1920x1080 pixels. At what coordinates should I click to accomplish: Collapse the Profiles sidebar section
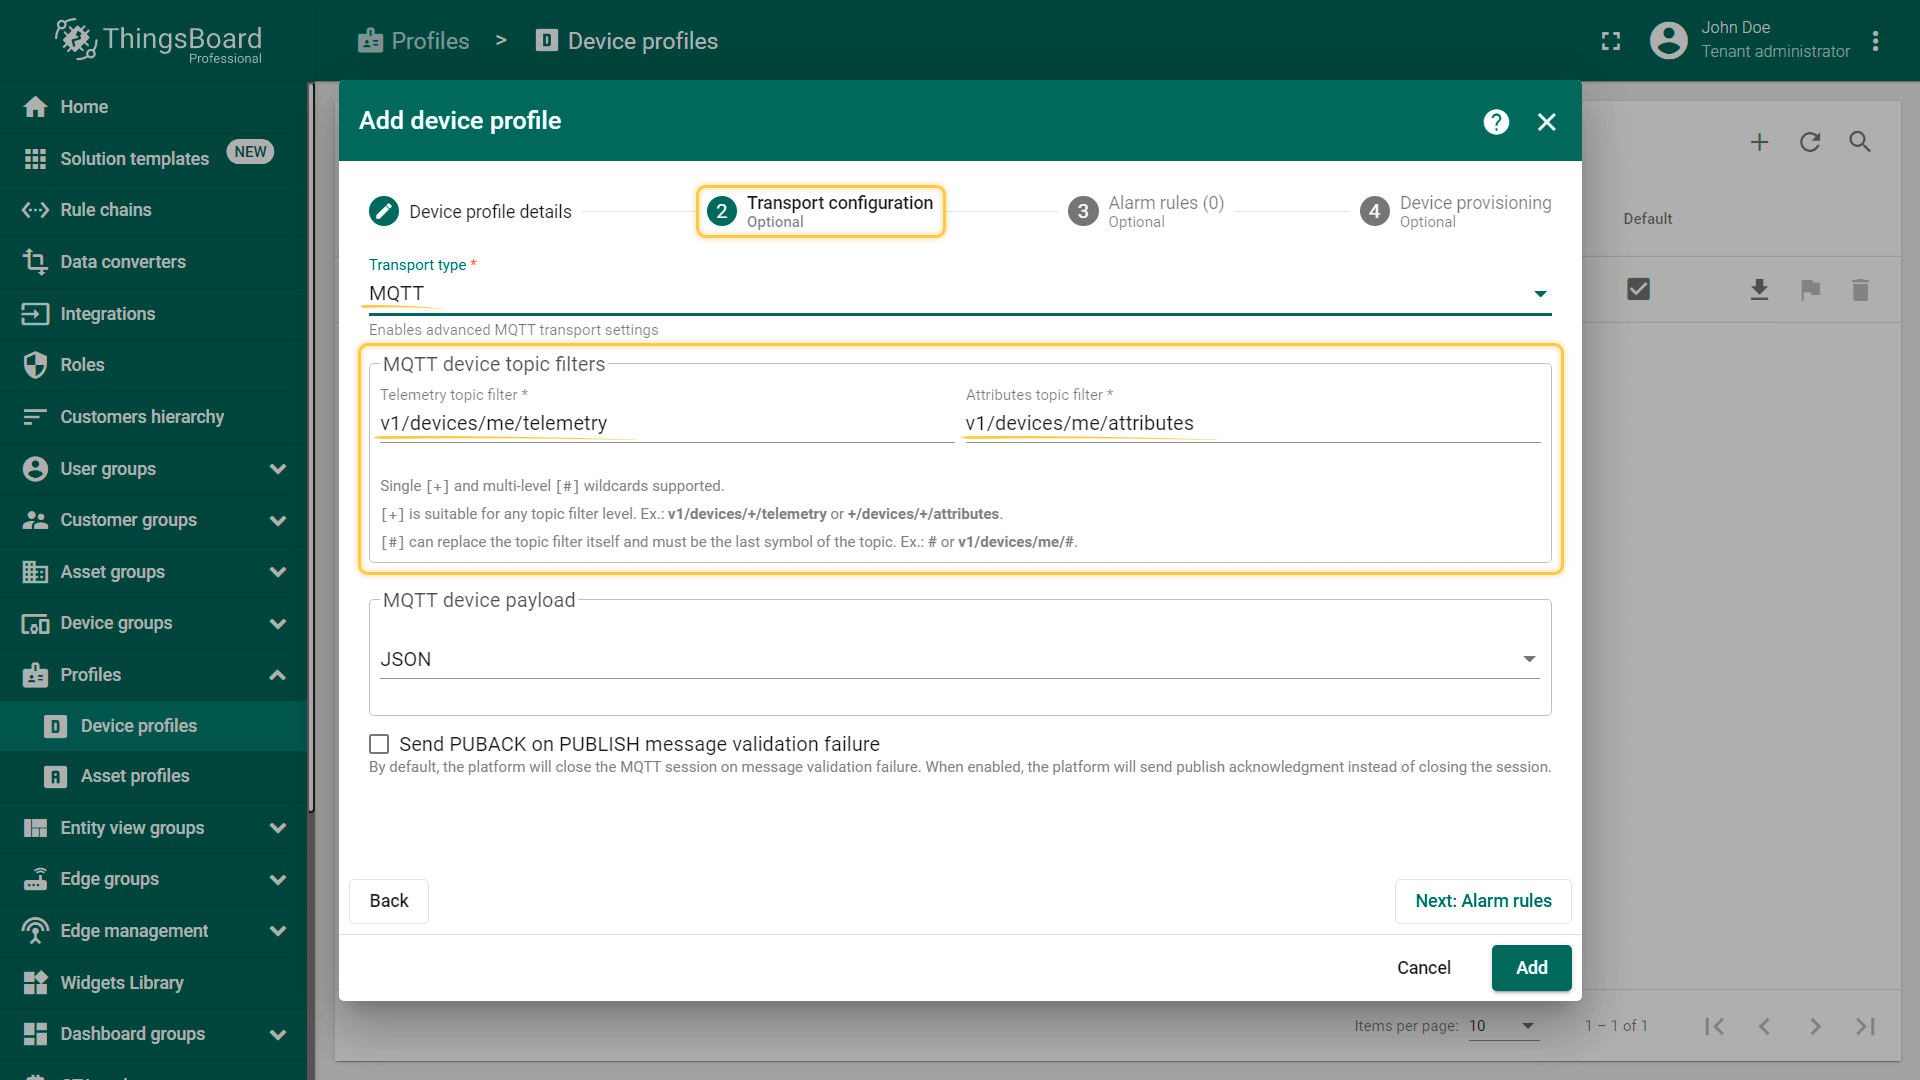point(278,675)
